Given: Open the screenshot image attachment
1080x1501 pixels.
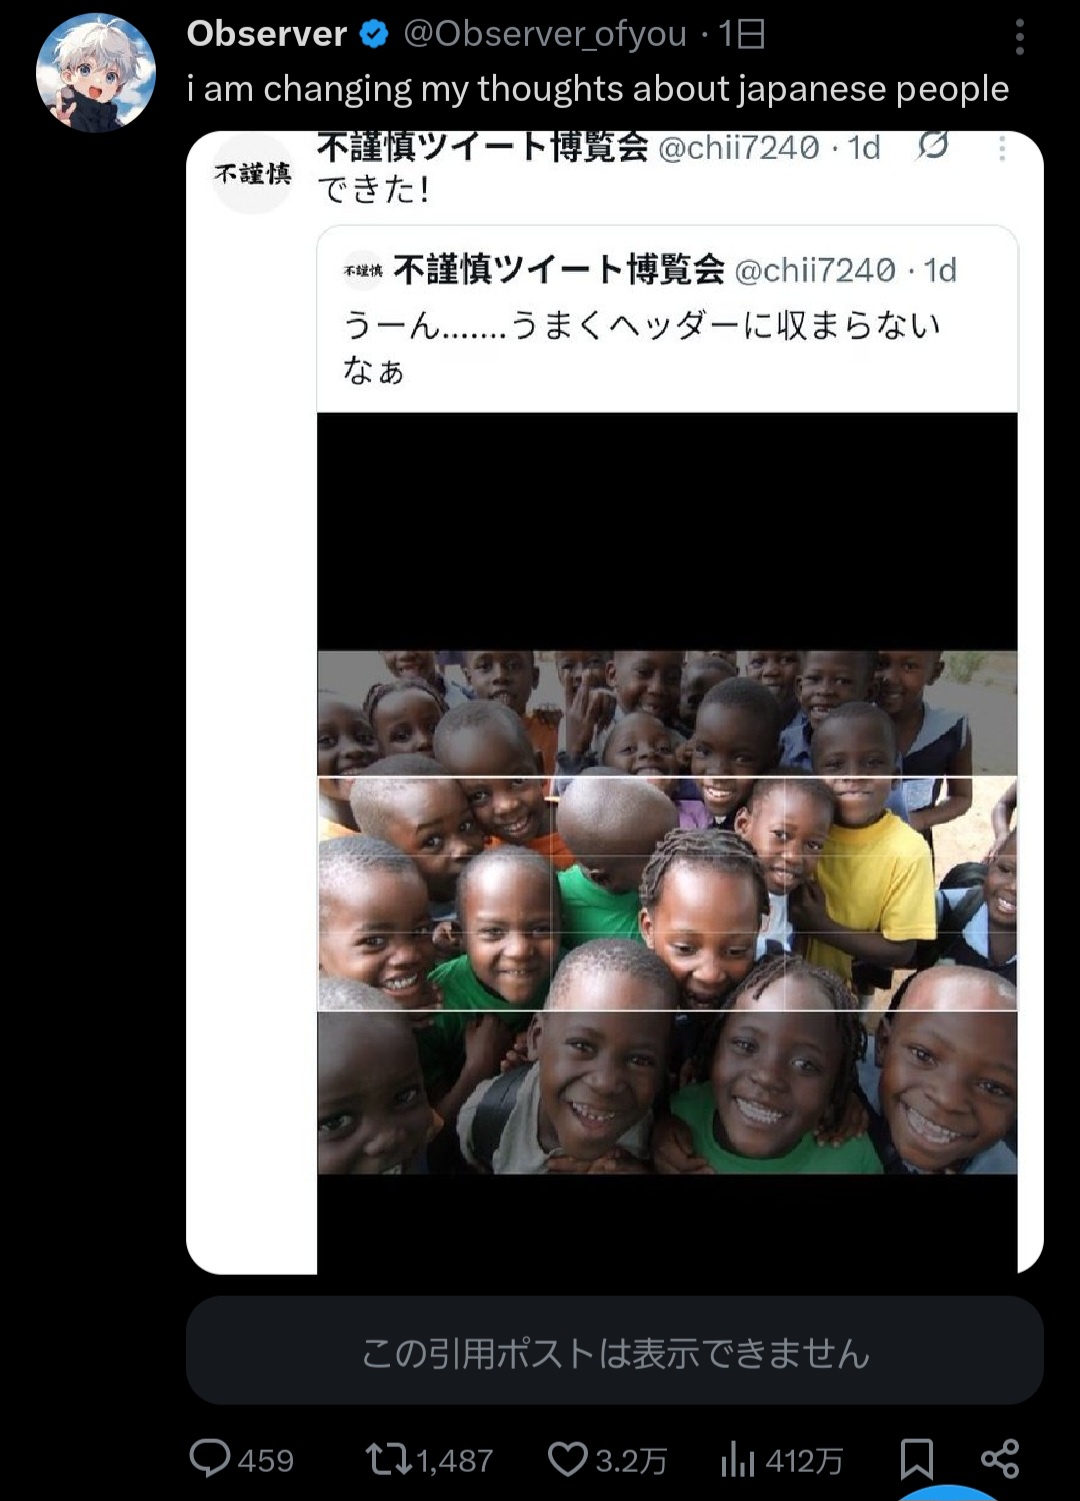Looking at the screenshot, I should click(615, 703).
